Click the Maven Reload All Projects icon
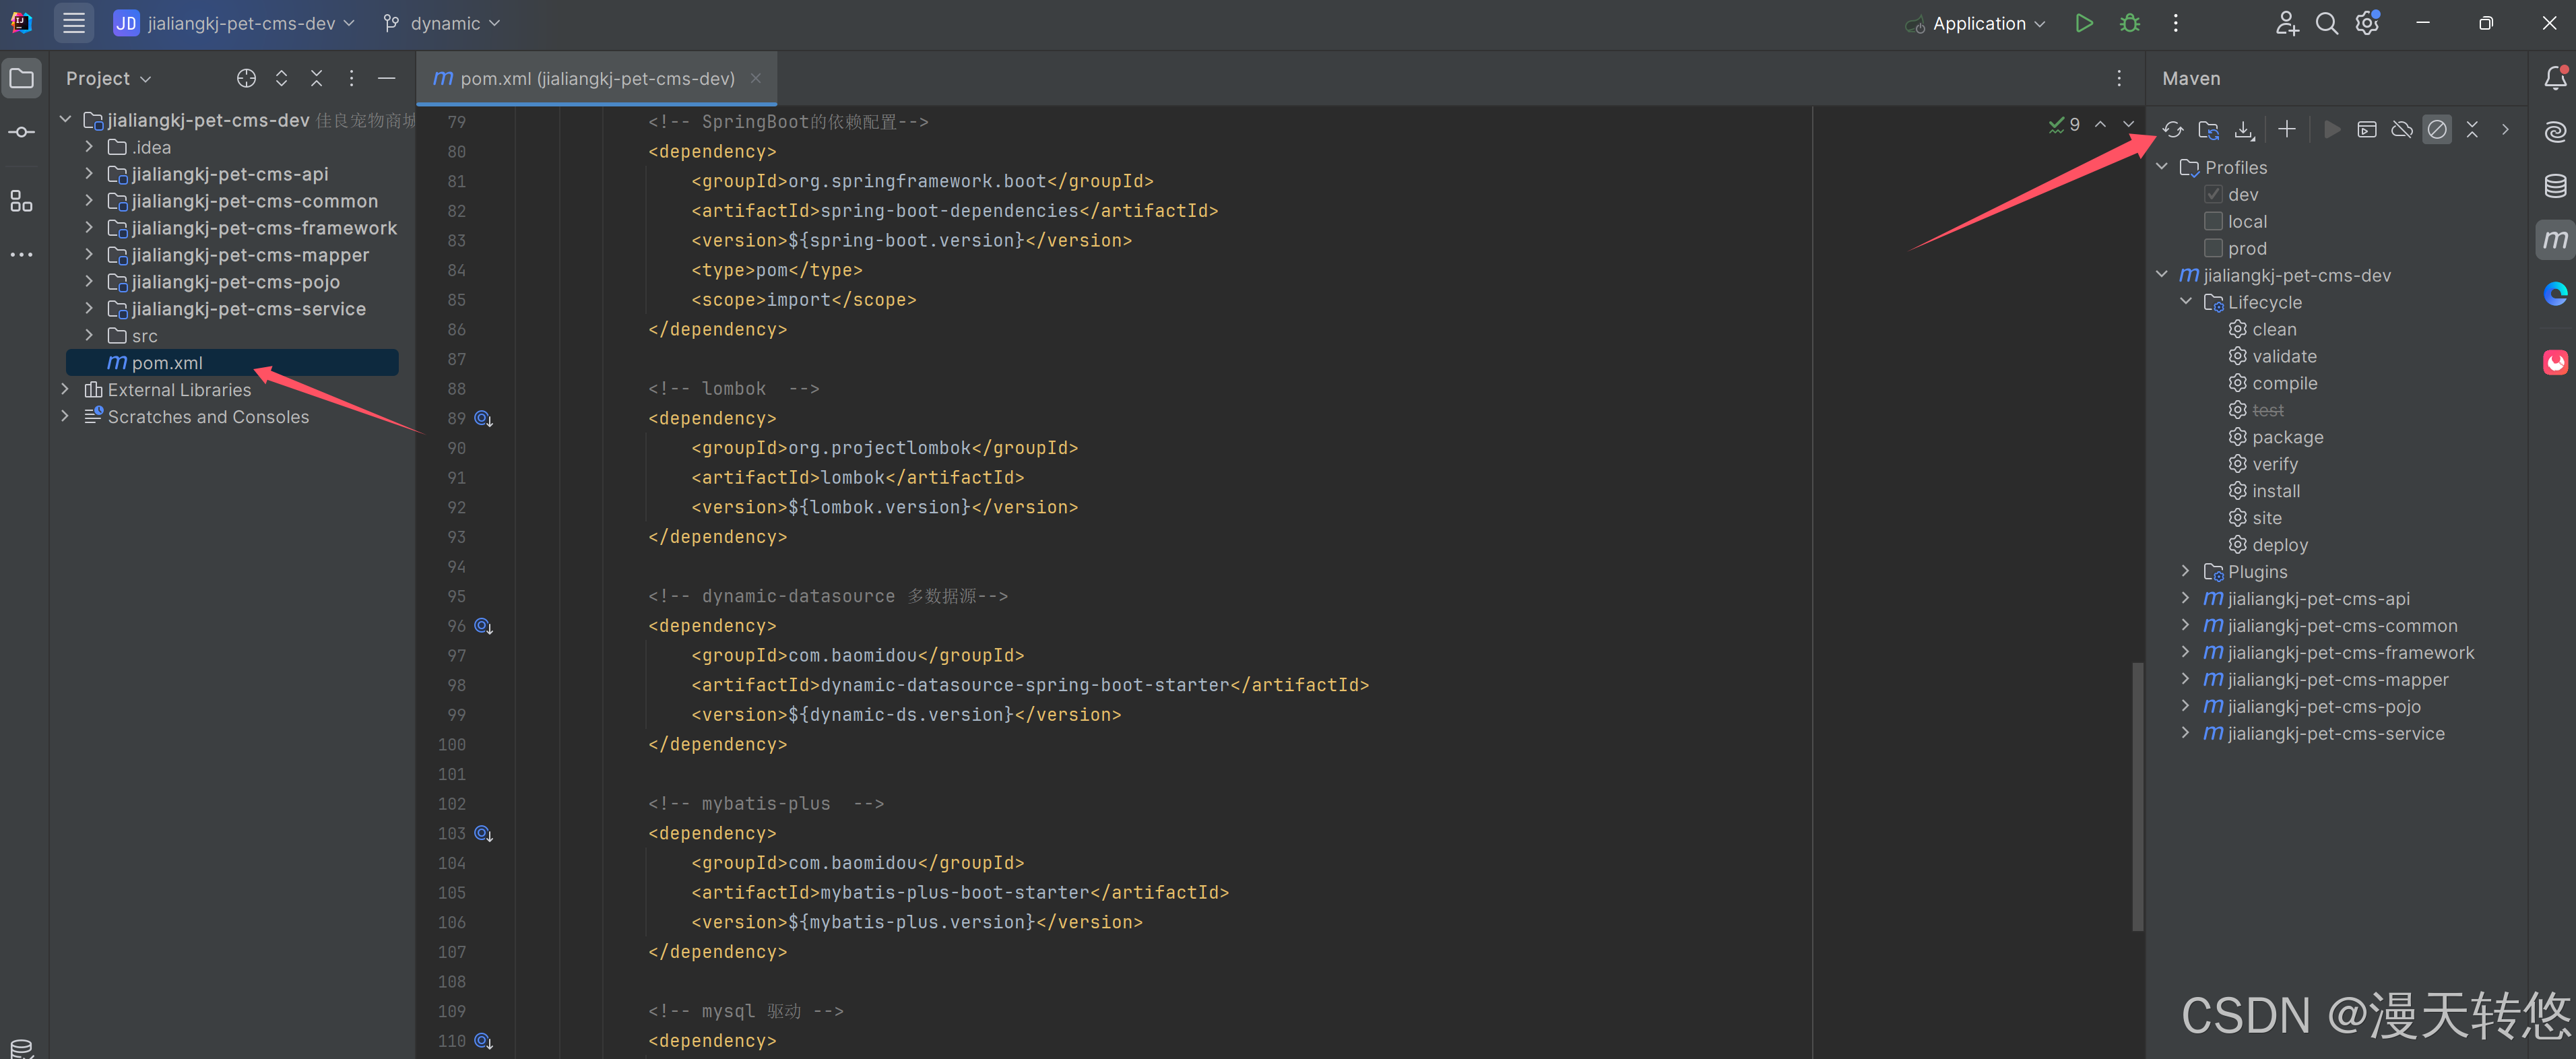 [2172, 130]
